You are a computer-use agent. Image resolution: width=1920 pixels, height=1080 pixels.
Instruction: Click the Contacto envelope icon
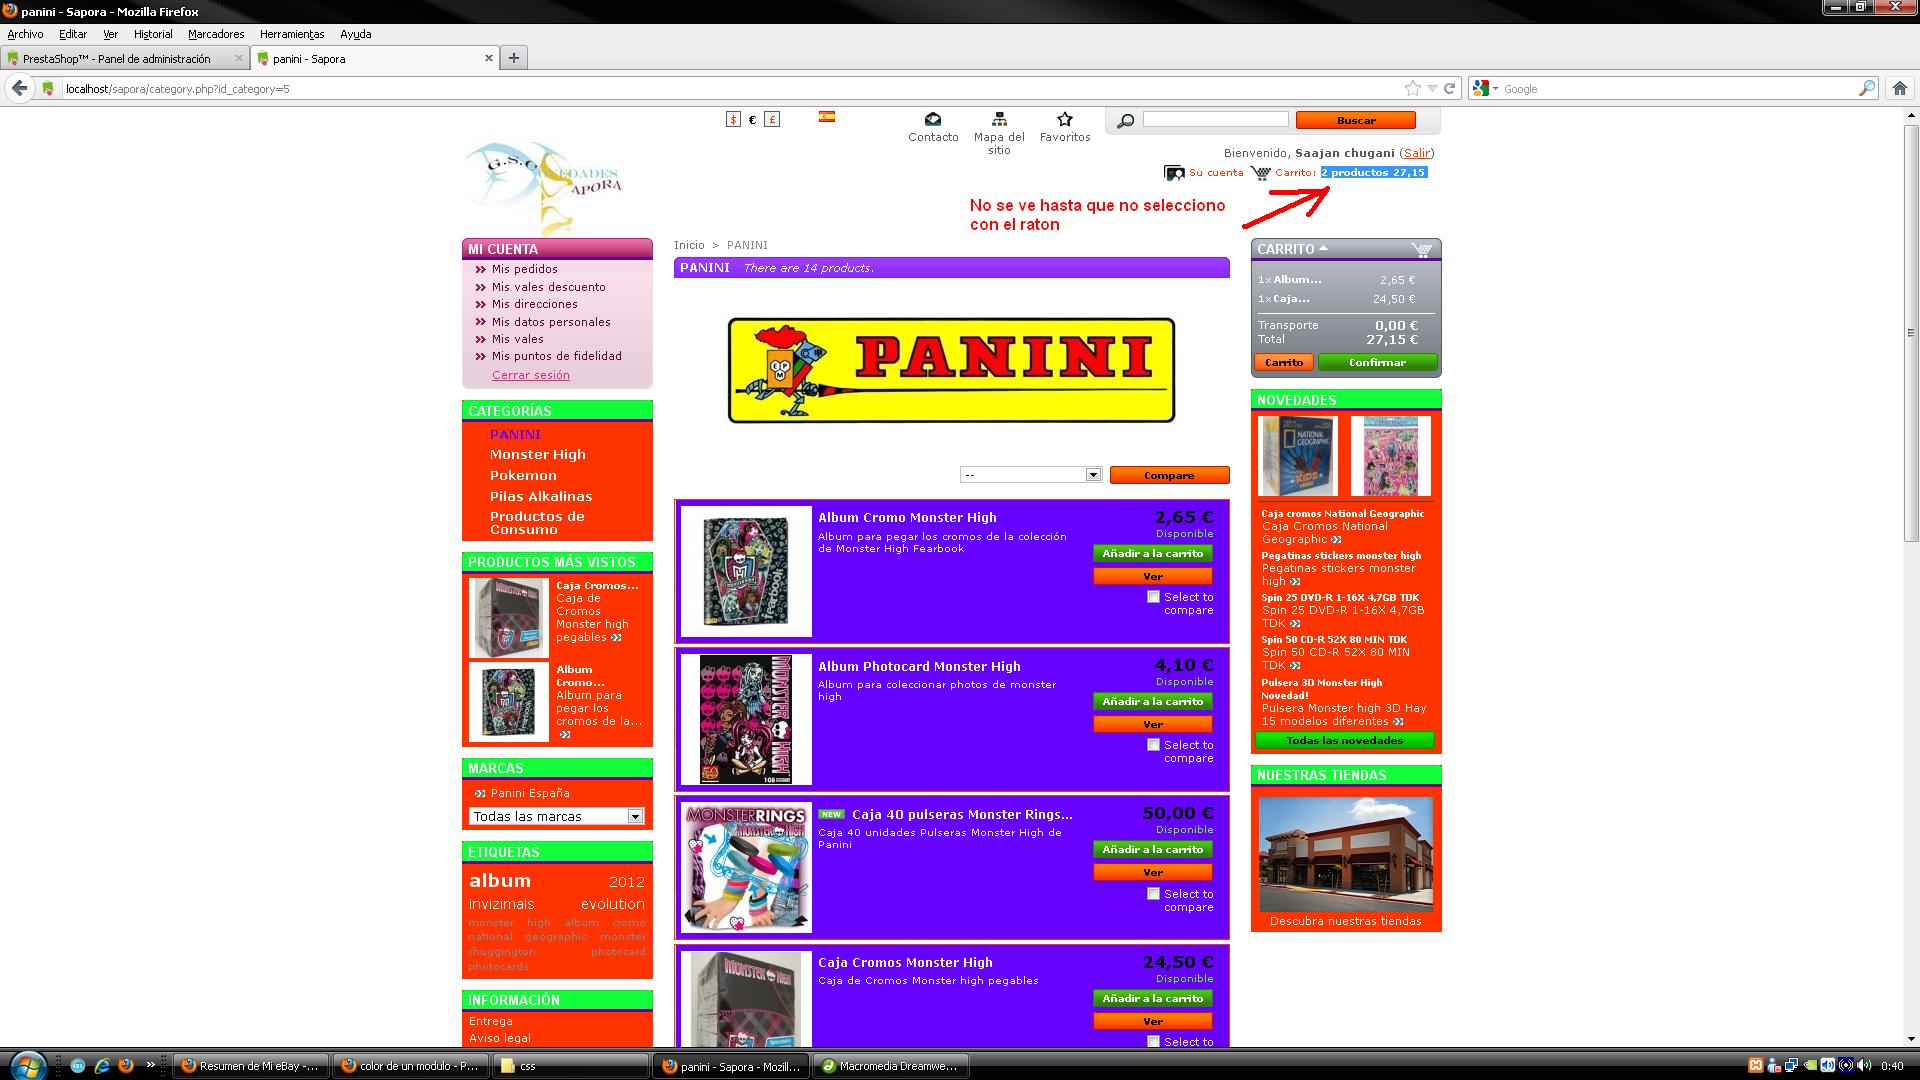click(932, 119)
